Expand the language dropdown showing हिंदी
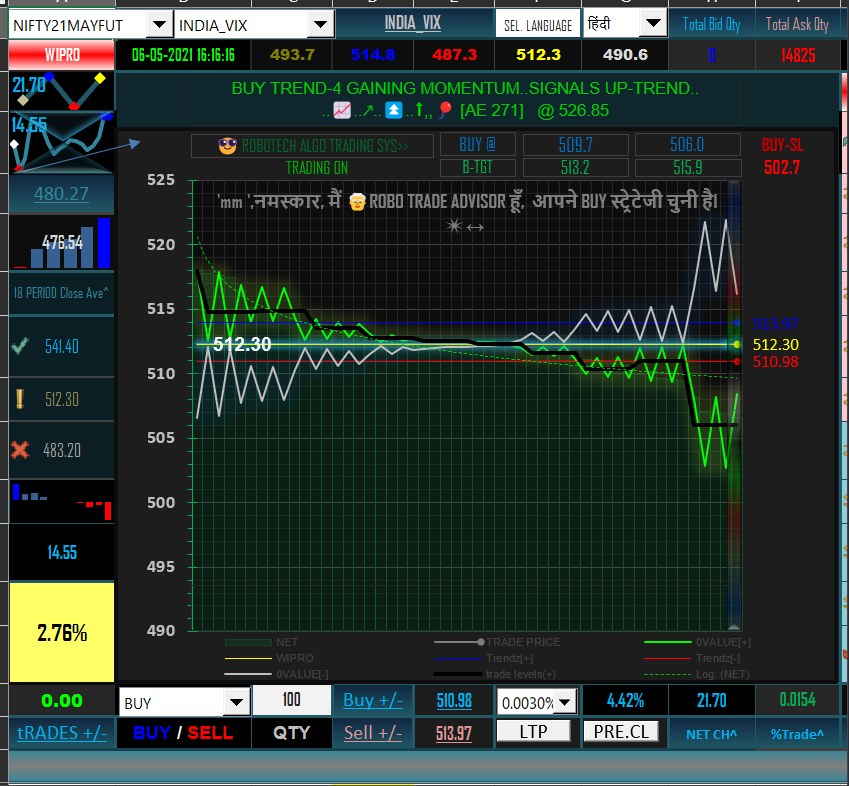The image size is (849, 786). 653,23
